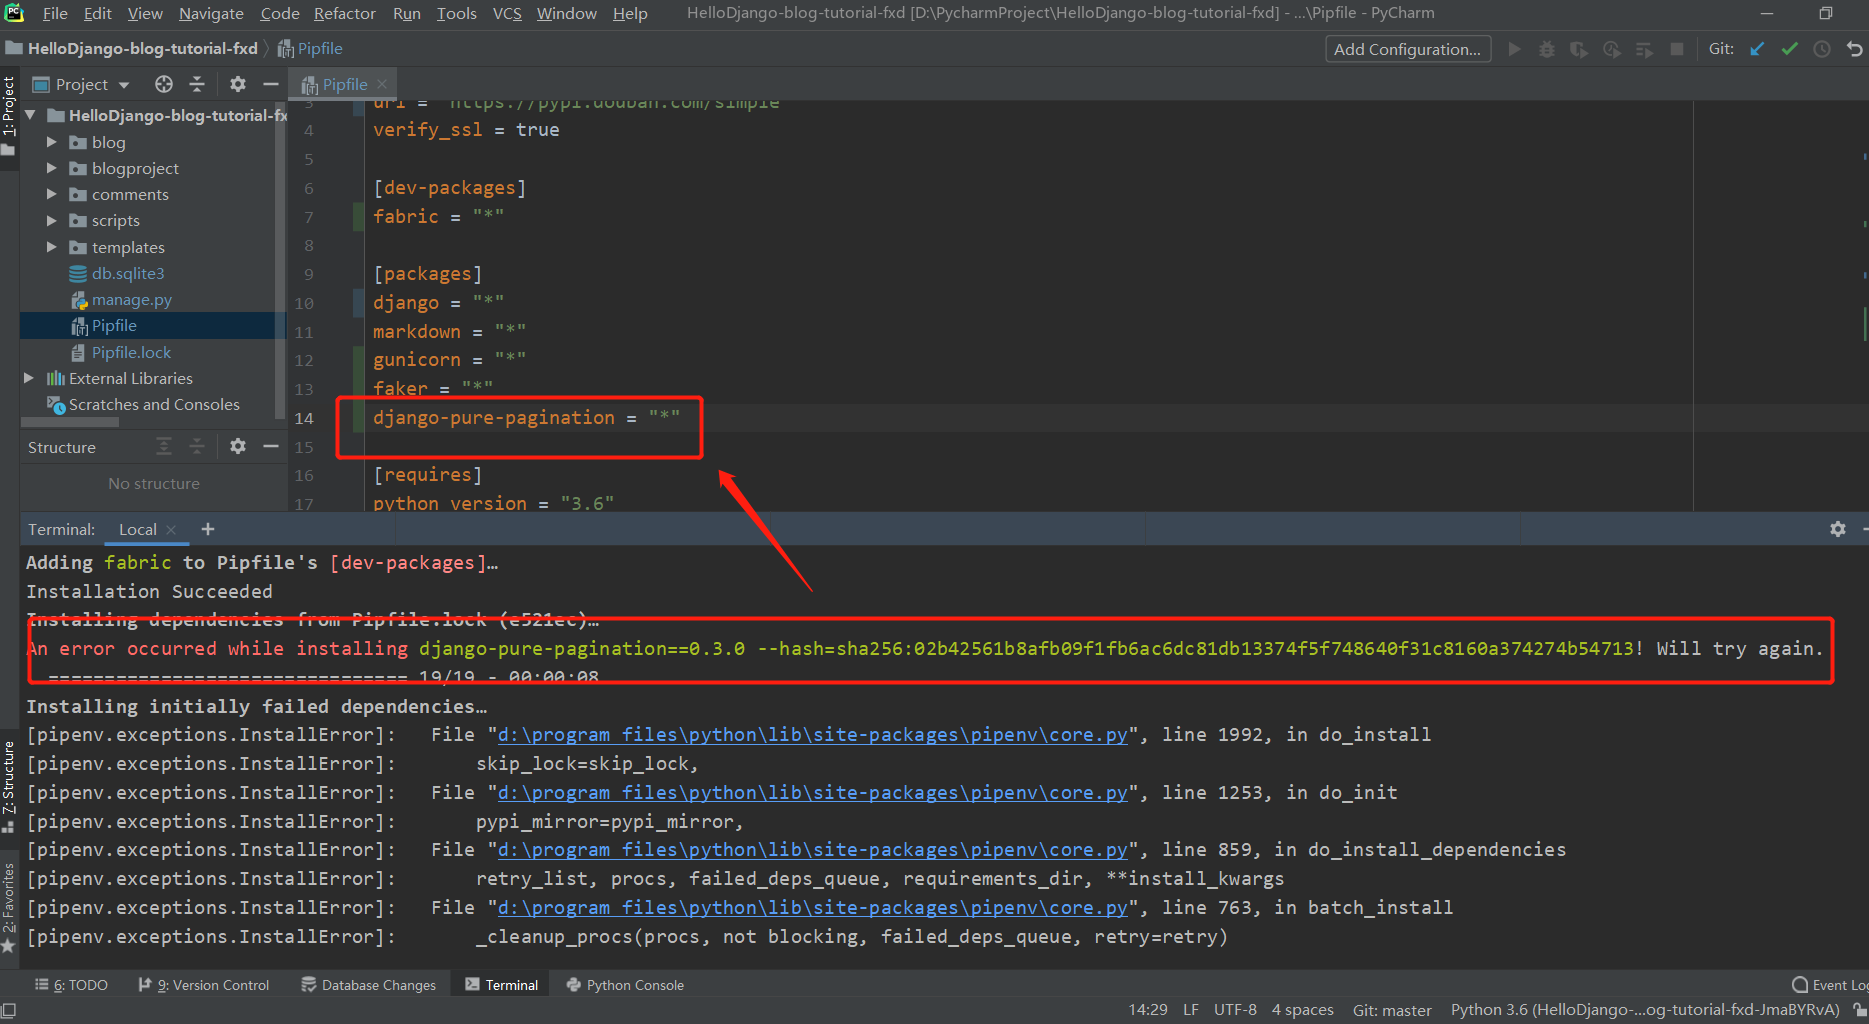Click LF line separator in status bar
1869x1024 pixels.
[x=1190, y=1010]
